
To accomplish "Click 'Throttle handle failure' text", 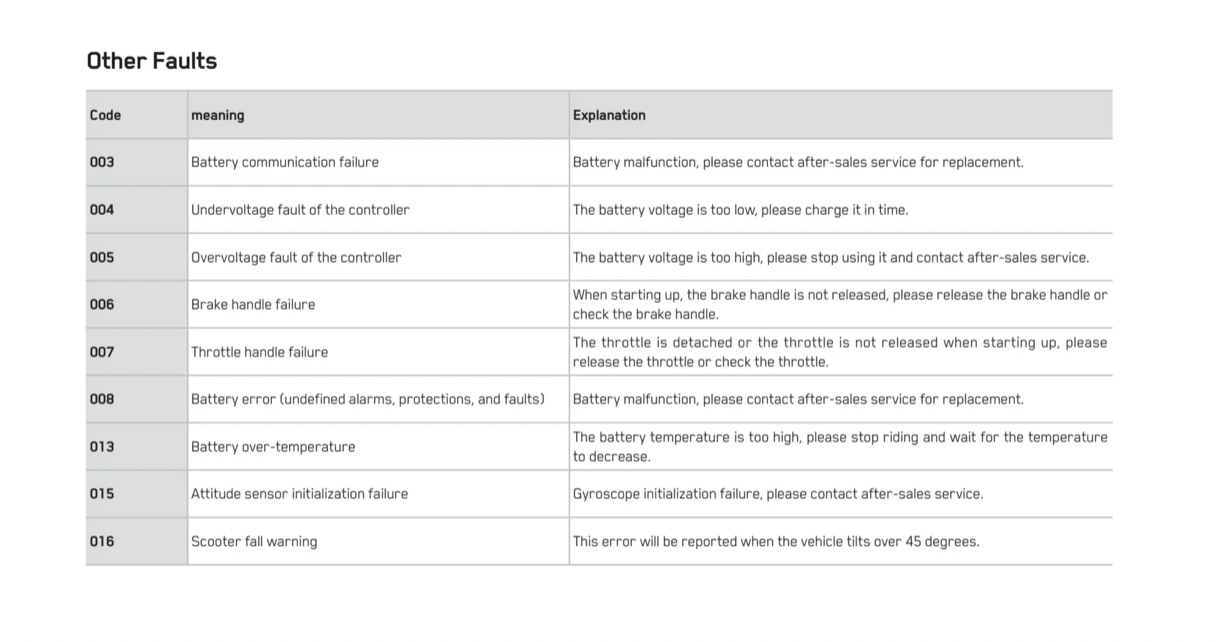I will (259, 352).
